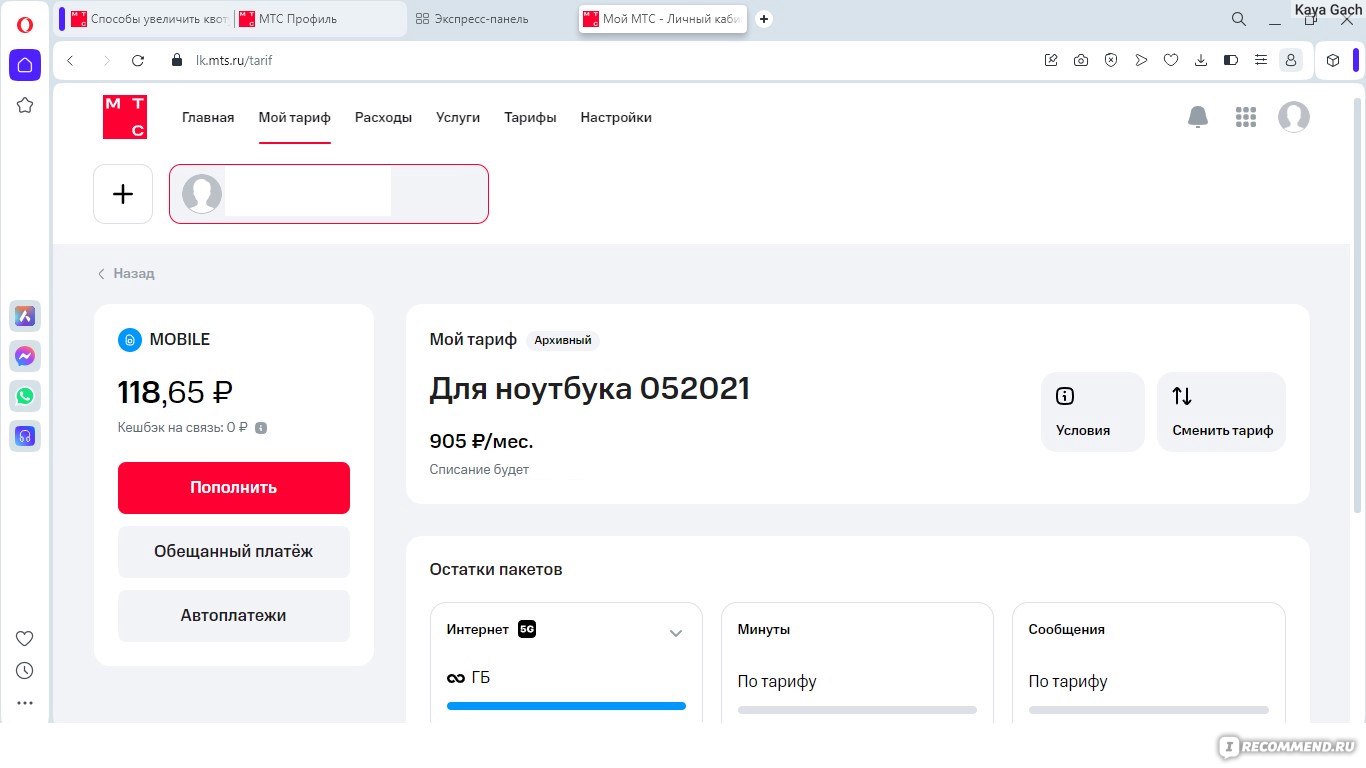Viewport: 1366px width, 768px height.
Task: Go back with browser back arrow
Action: pyautogui.click(x=70, y=61)
